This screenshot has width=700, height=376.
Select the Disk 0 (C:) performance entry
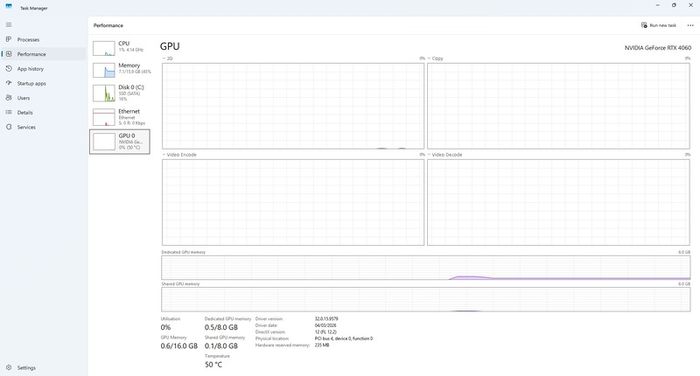(x=120, y=93)
